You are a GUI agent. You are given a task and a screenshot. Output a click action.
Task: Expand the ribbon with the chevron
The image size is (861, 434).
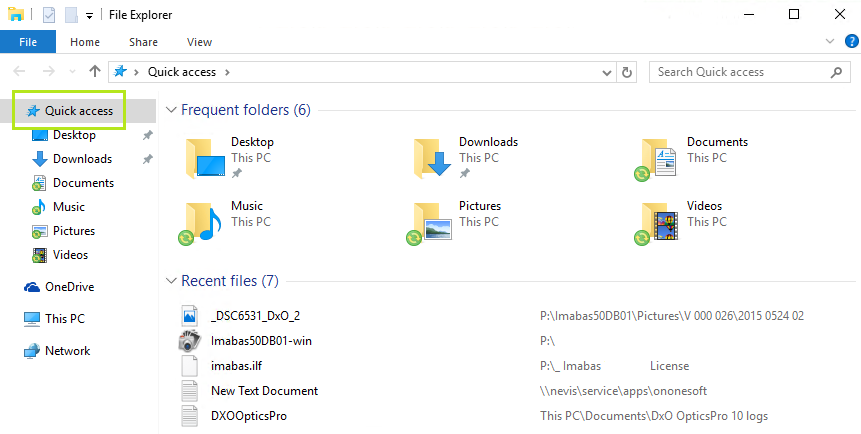coord(829,42)
